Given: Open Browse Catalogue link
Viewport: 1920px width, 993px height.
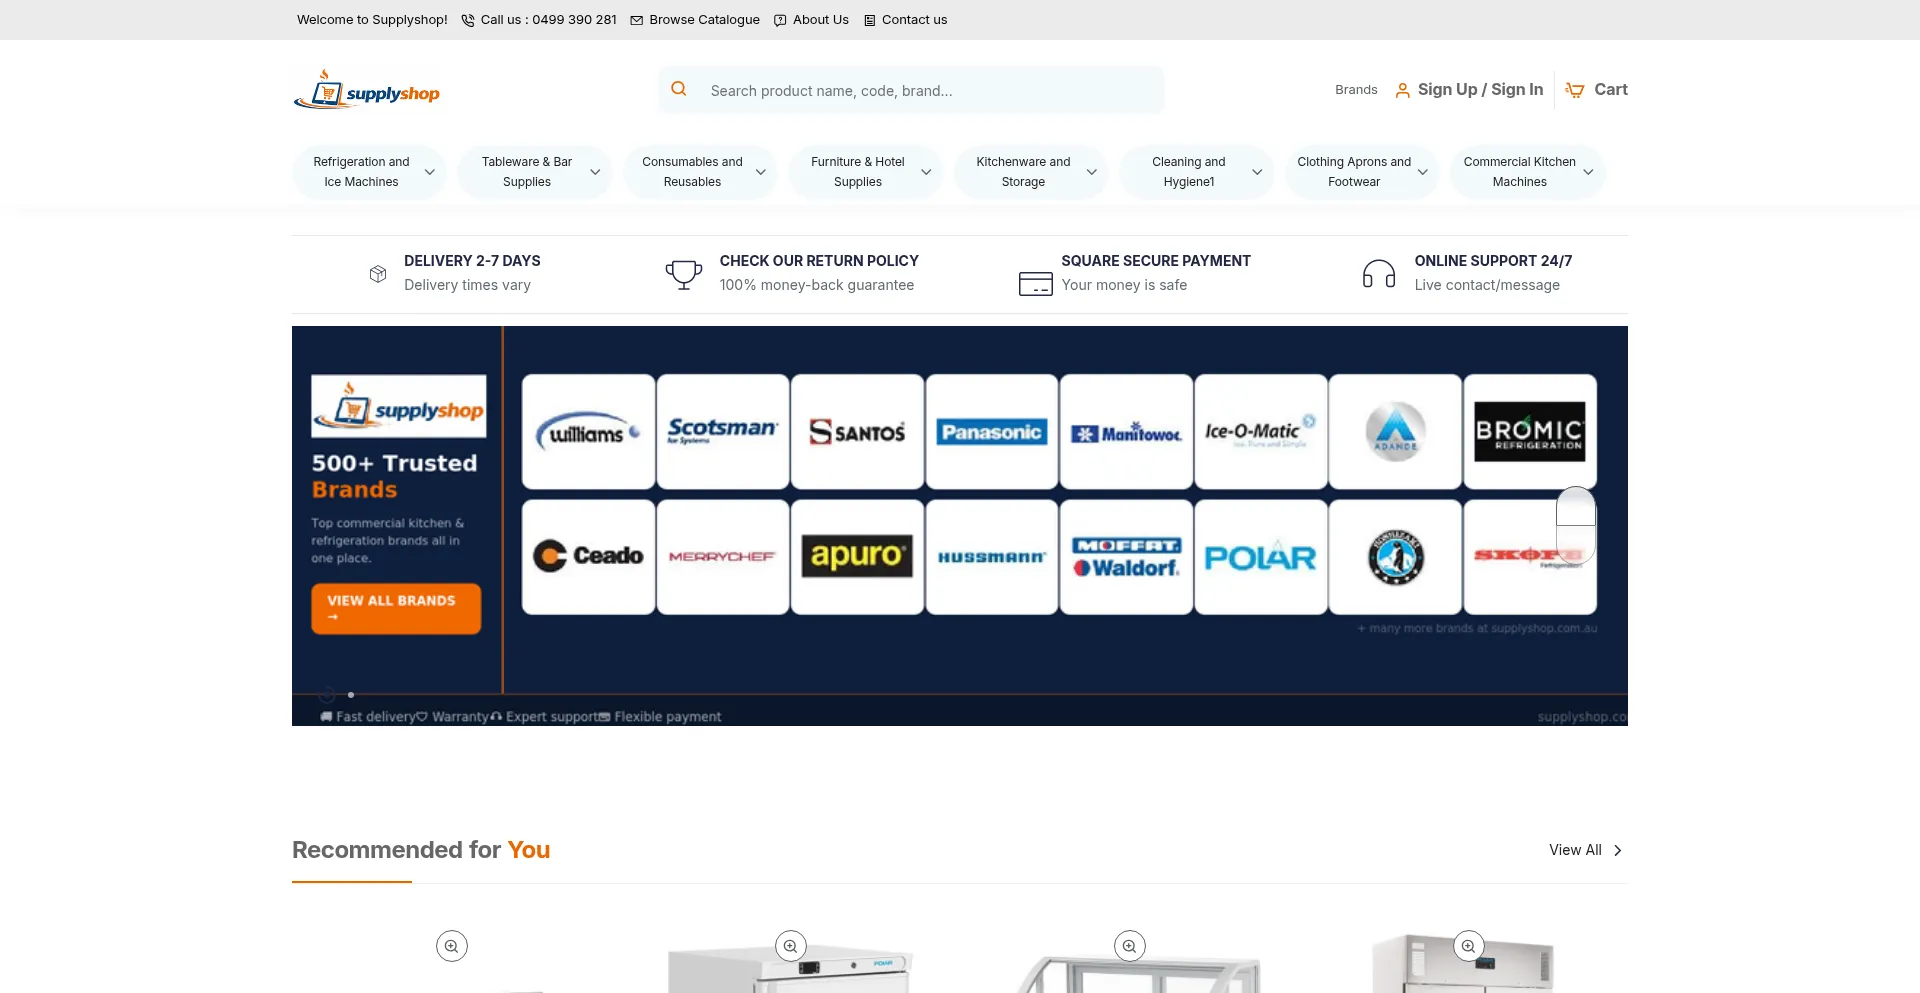Looking at the screenshot, I should click(704, 20).
